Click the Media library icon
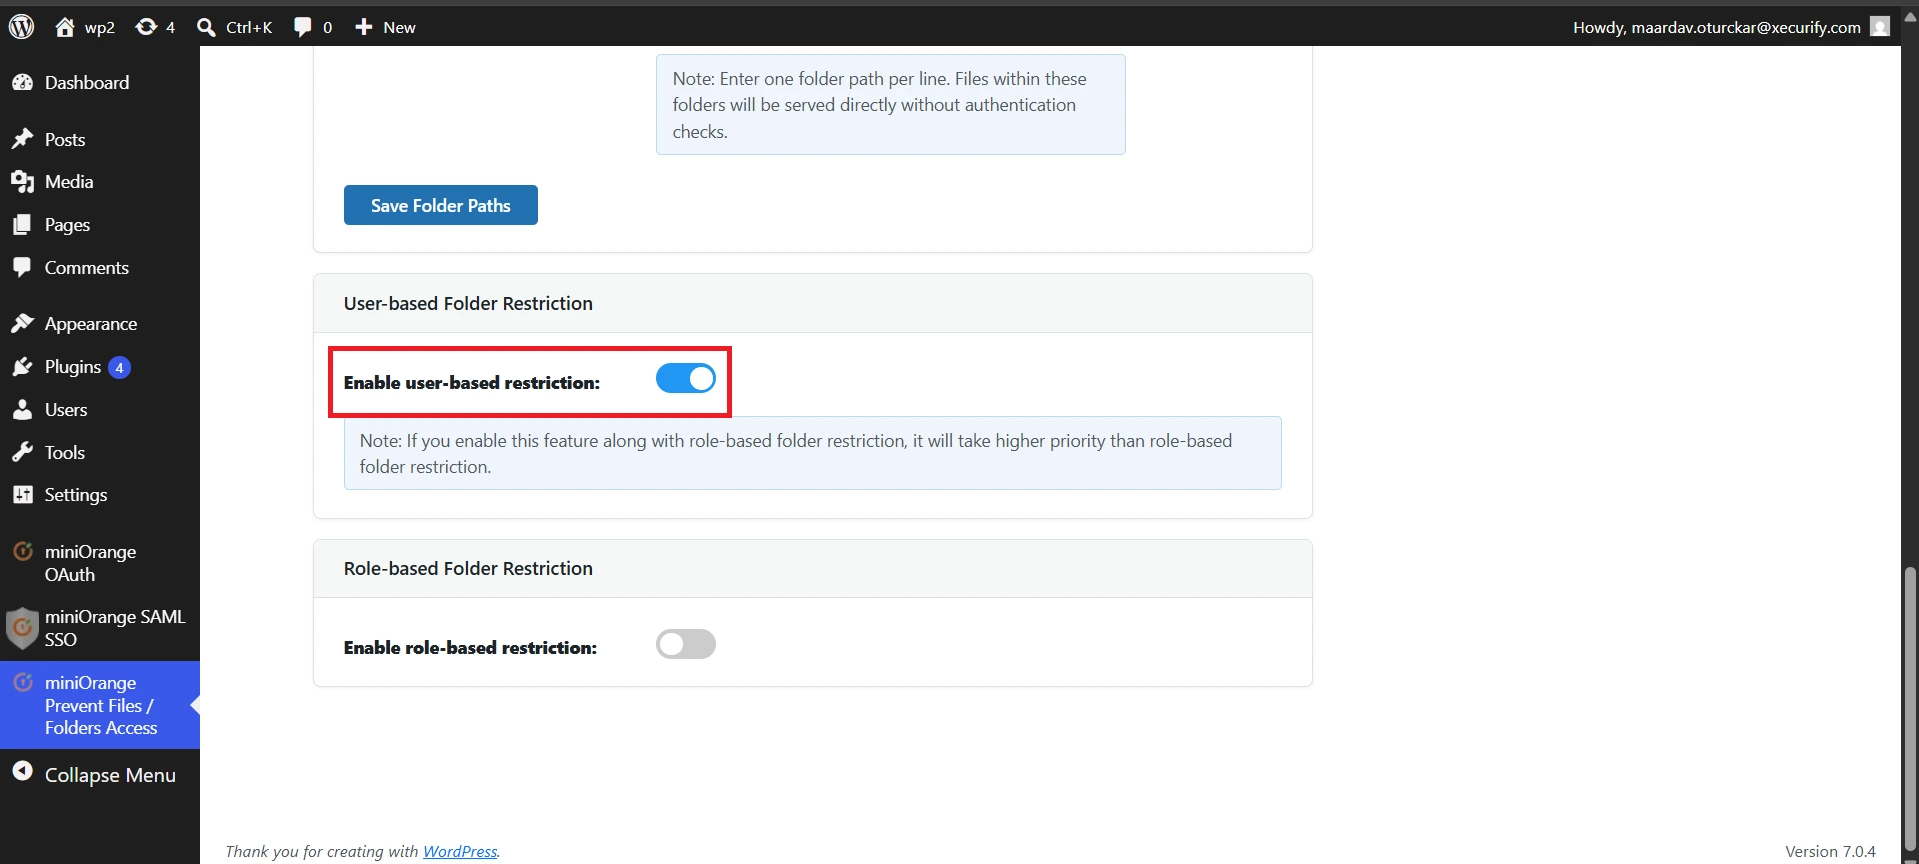This screenshot has width=1919, height=864. (x=23, y=182)
